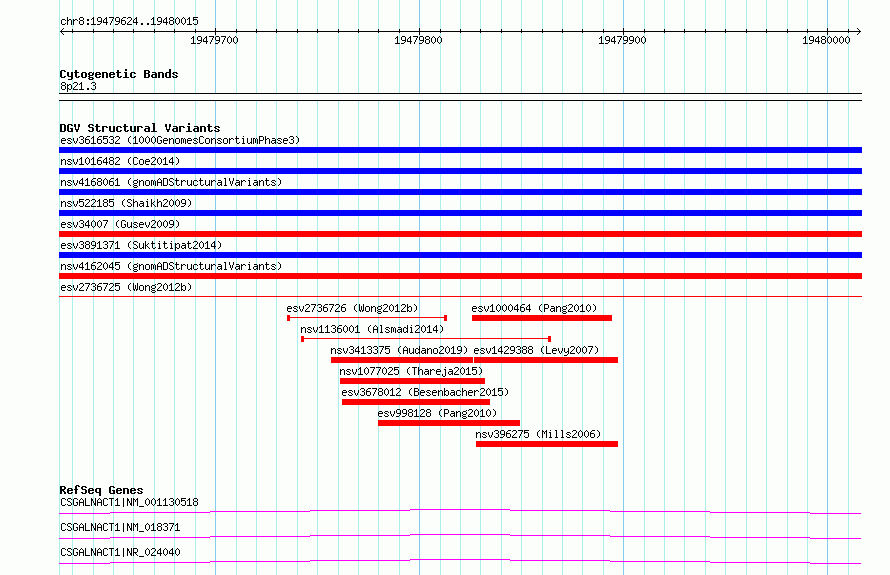Click the esv1000464 (Pang2010) label text
890x575 pixels.
pos(534,308)
